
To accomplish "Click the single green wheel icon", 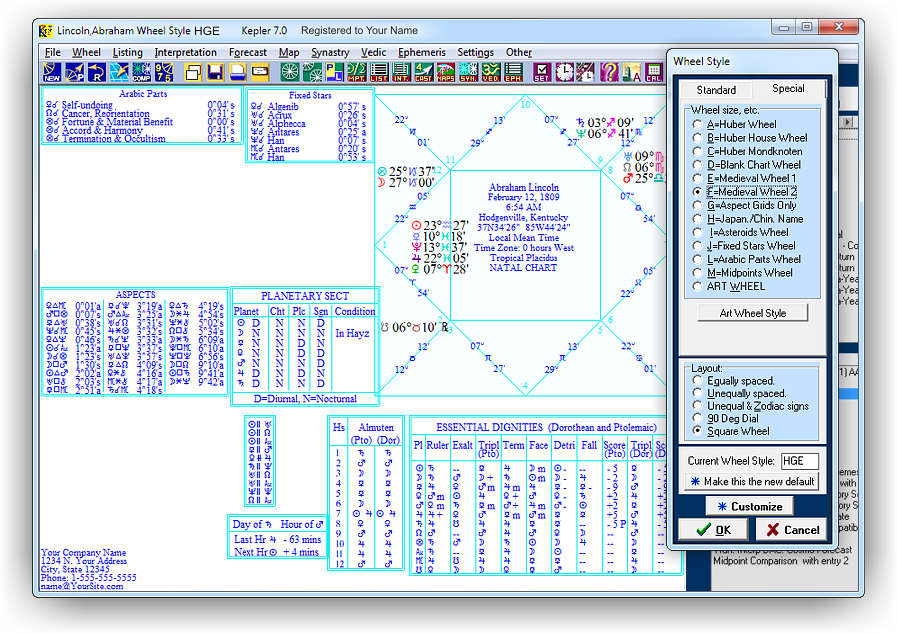I will [x=290, y=72].
